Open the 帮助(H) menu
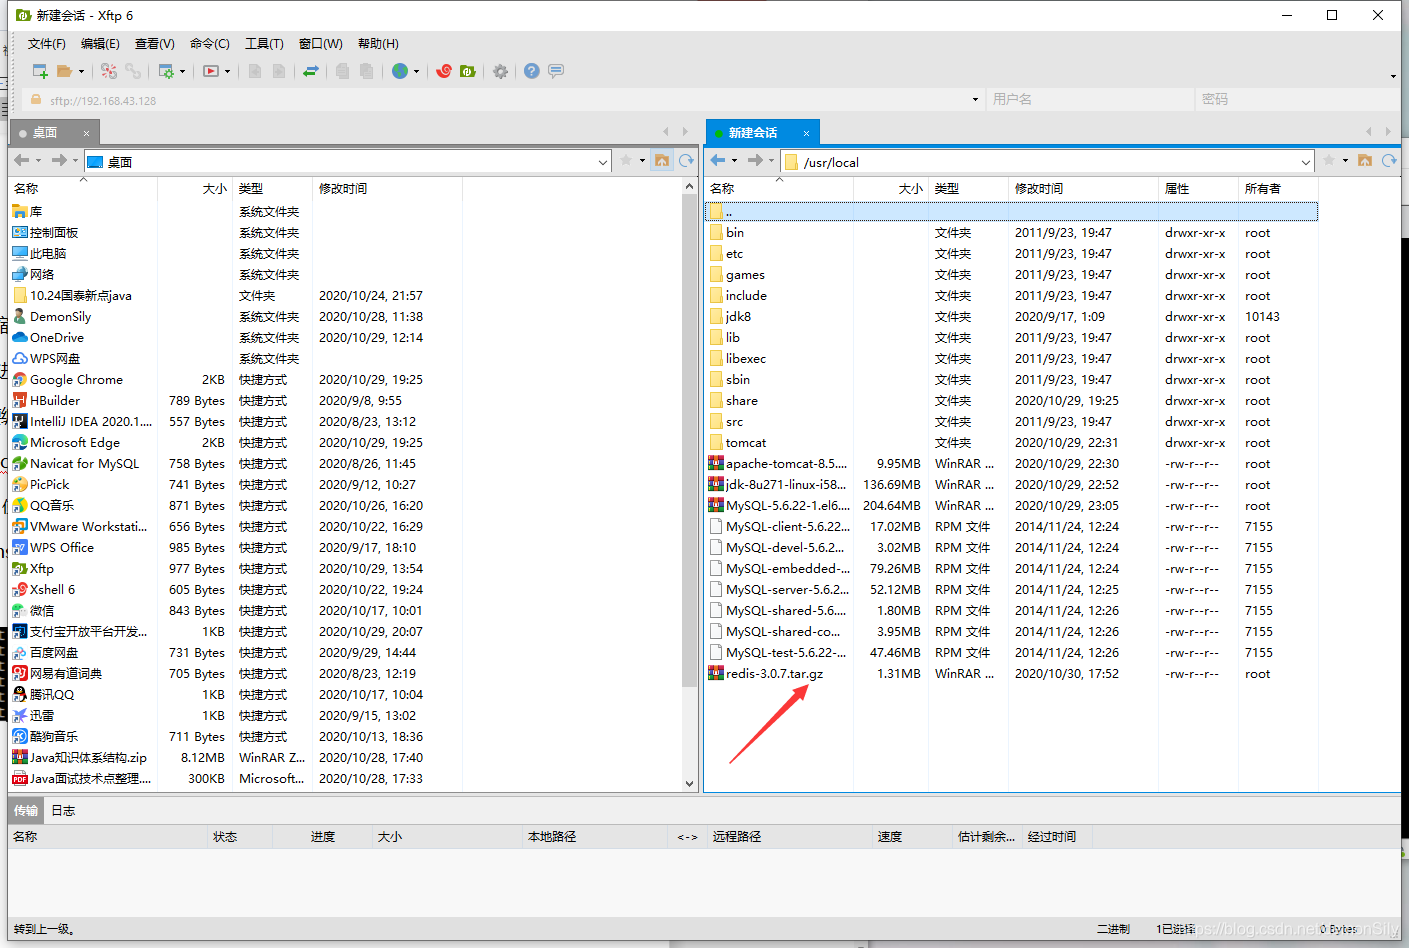1409x948 pixels. [x=378, y=44]
